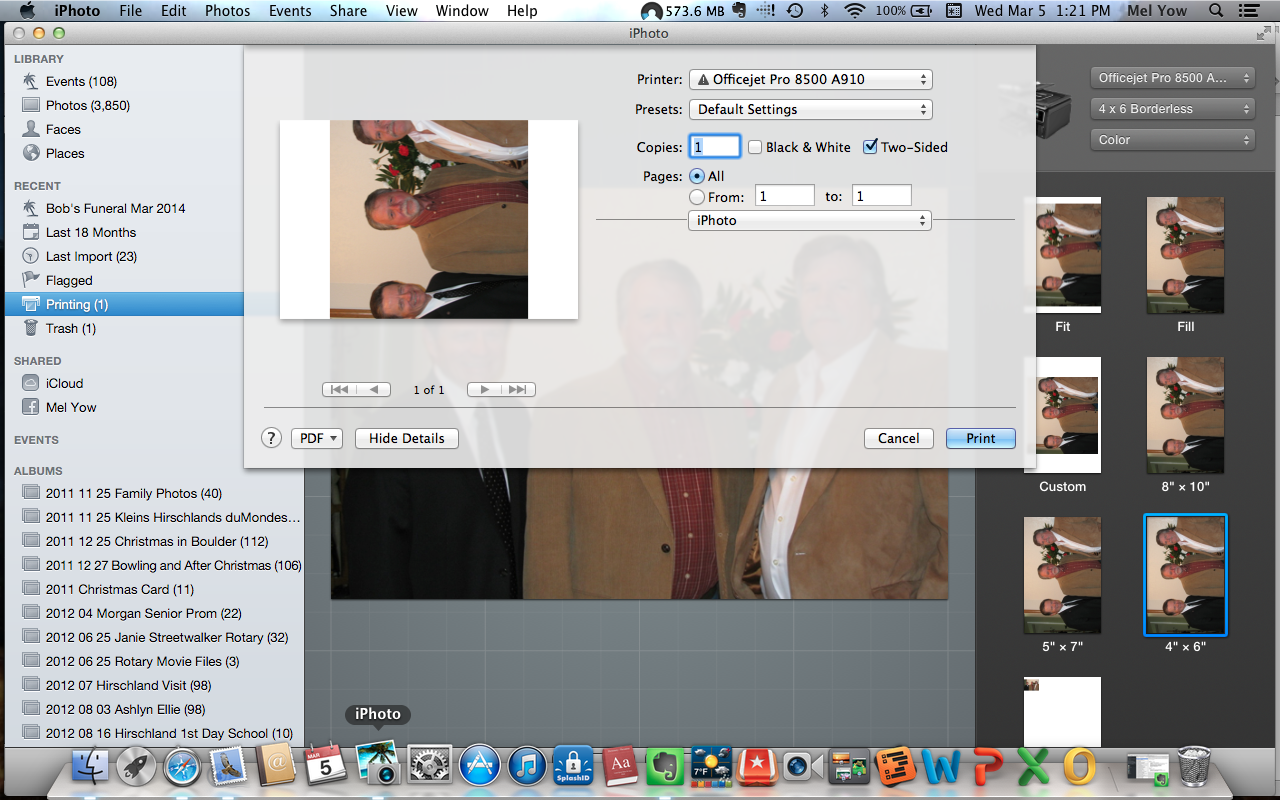
Task: Open Finder from the Dock
Action: [x=91, y=768]
